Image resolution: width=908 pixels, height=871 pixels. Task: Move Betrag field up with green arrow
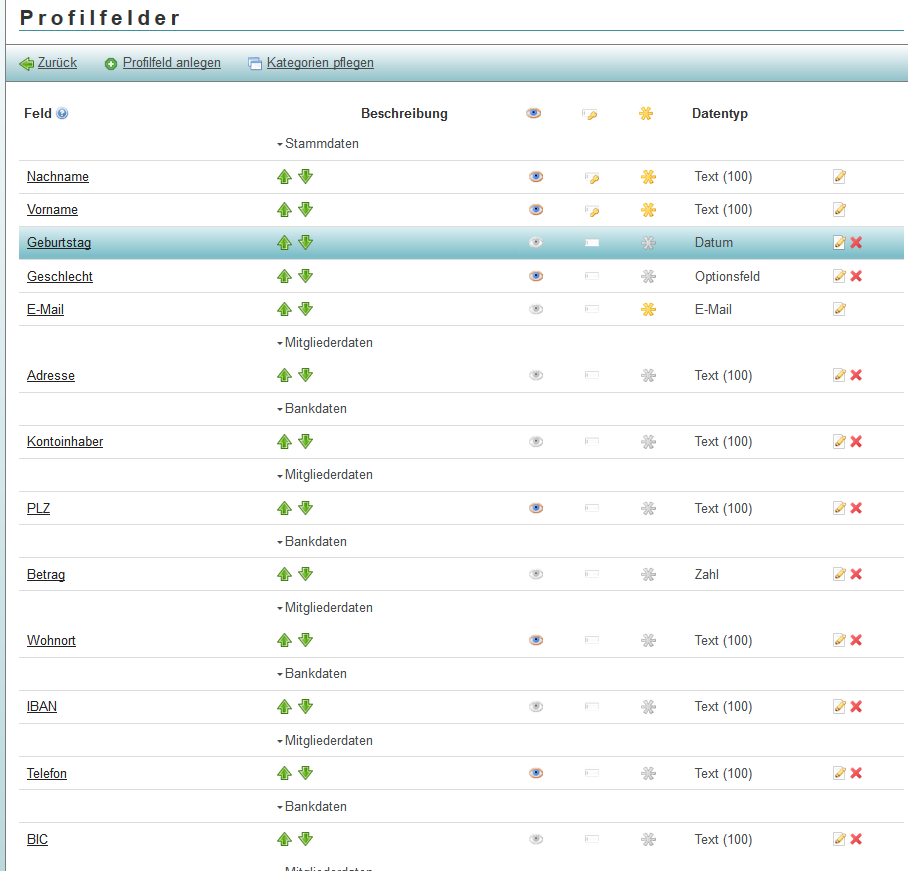pyautogui.click(x=284, y=574)
